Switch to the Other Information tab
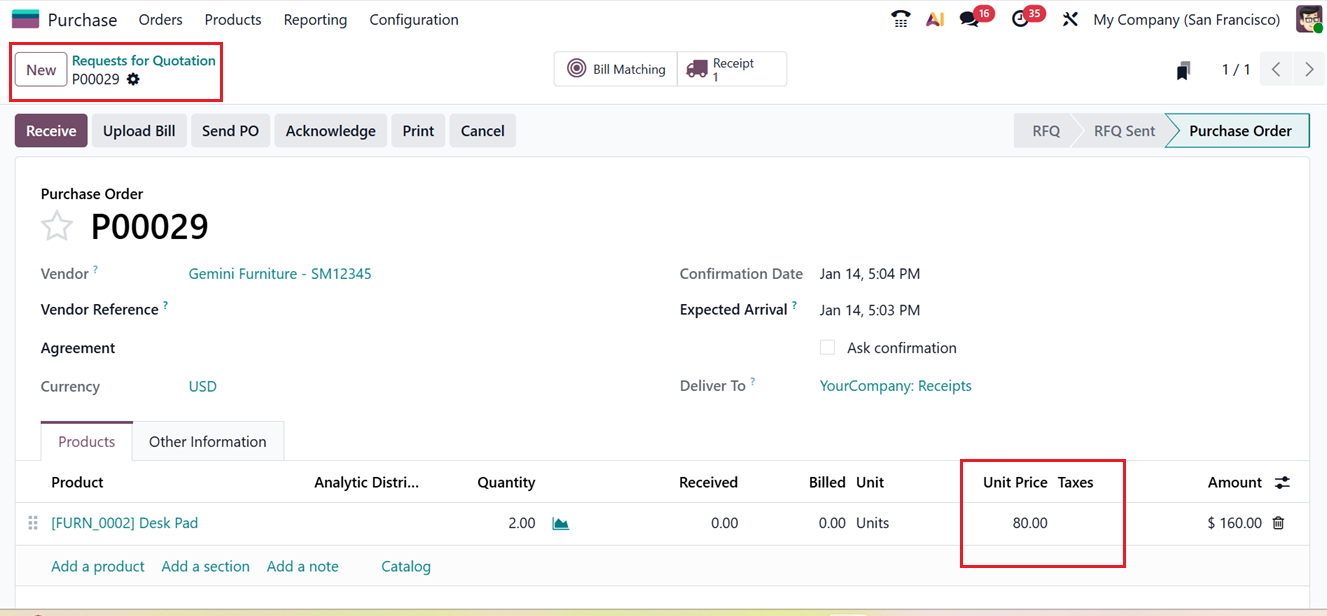 click(x=207, y=441)
